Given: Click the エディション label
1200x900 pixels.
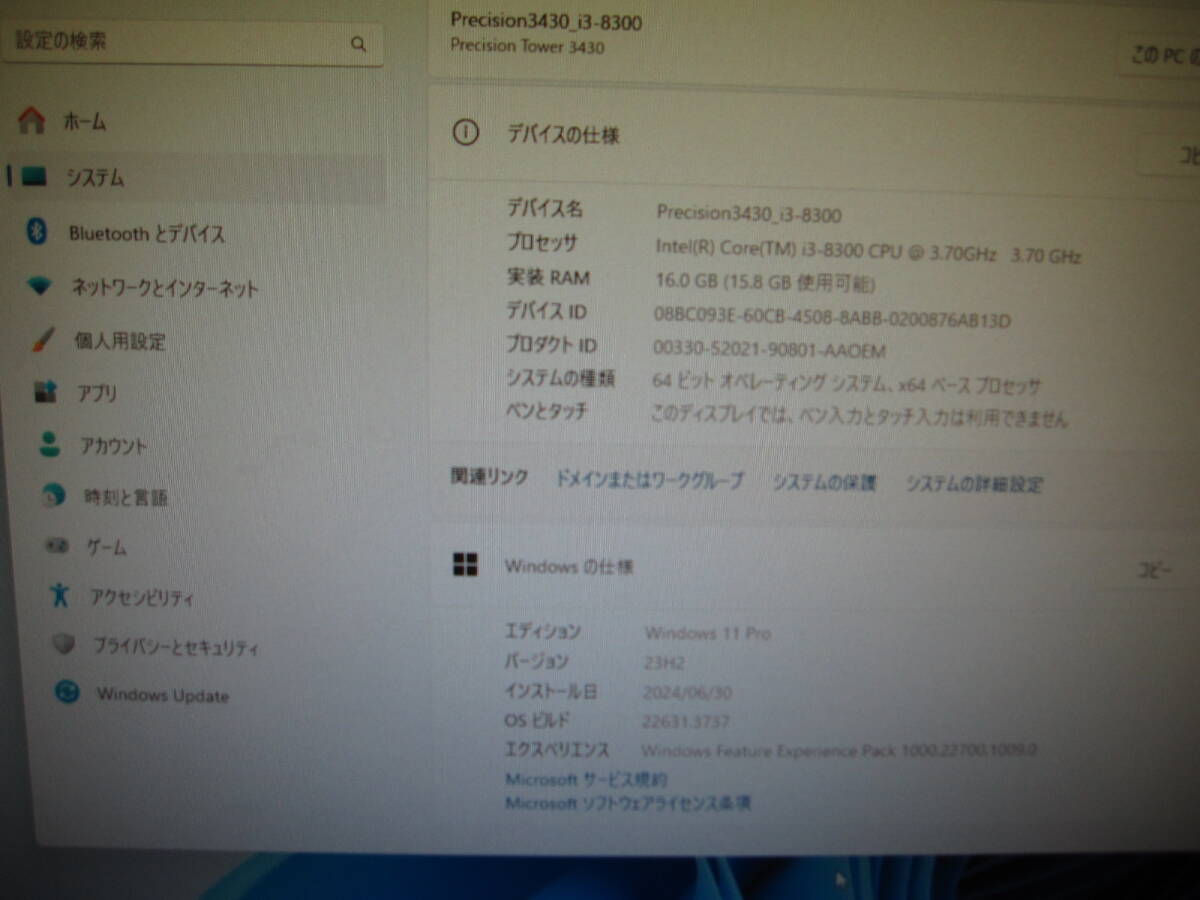Looking at the screenshot, I should point(542,631).
